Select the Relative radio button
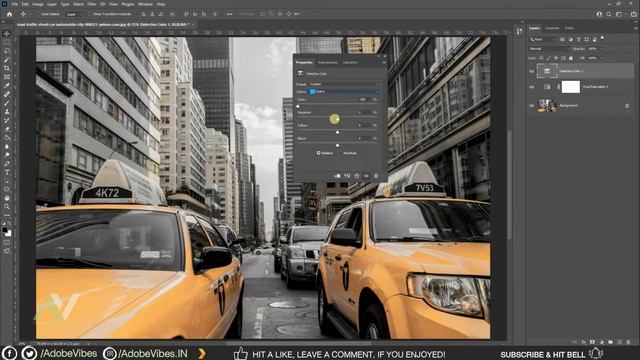This screenshot has height=360, width=640. [318, 153]
